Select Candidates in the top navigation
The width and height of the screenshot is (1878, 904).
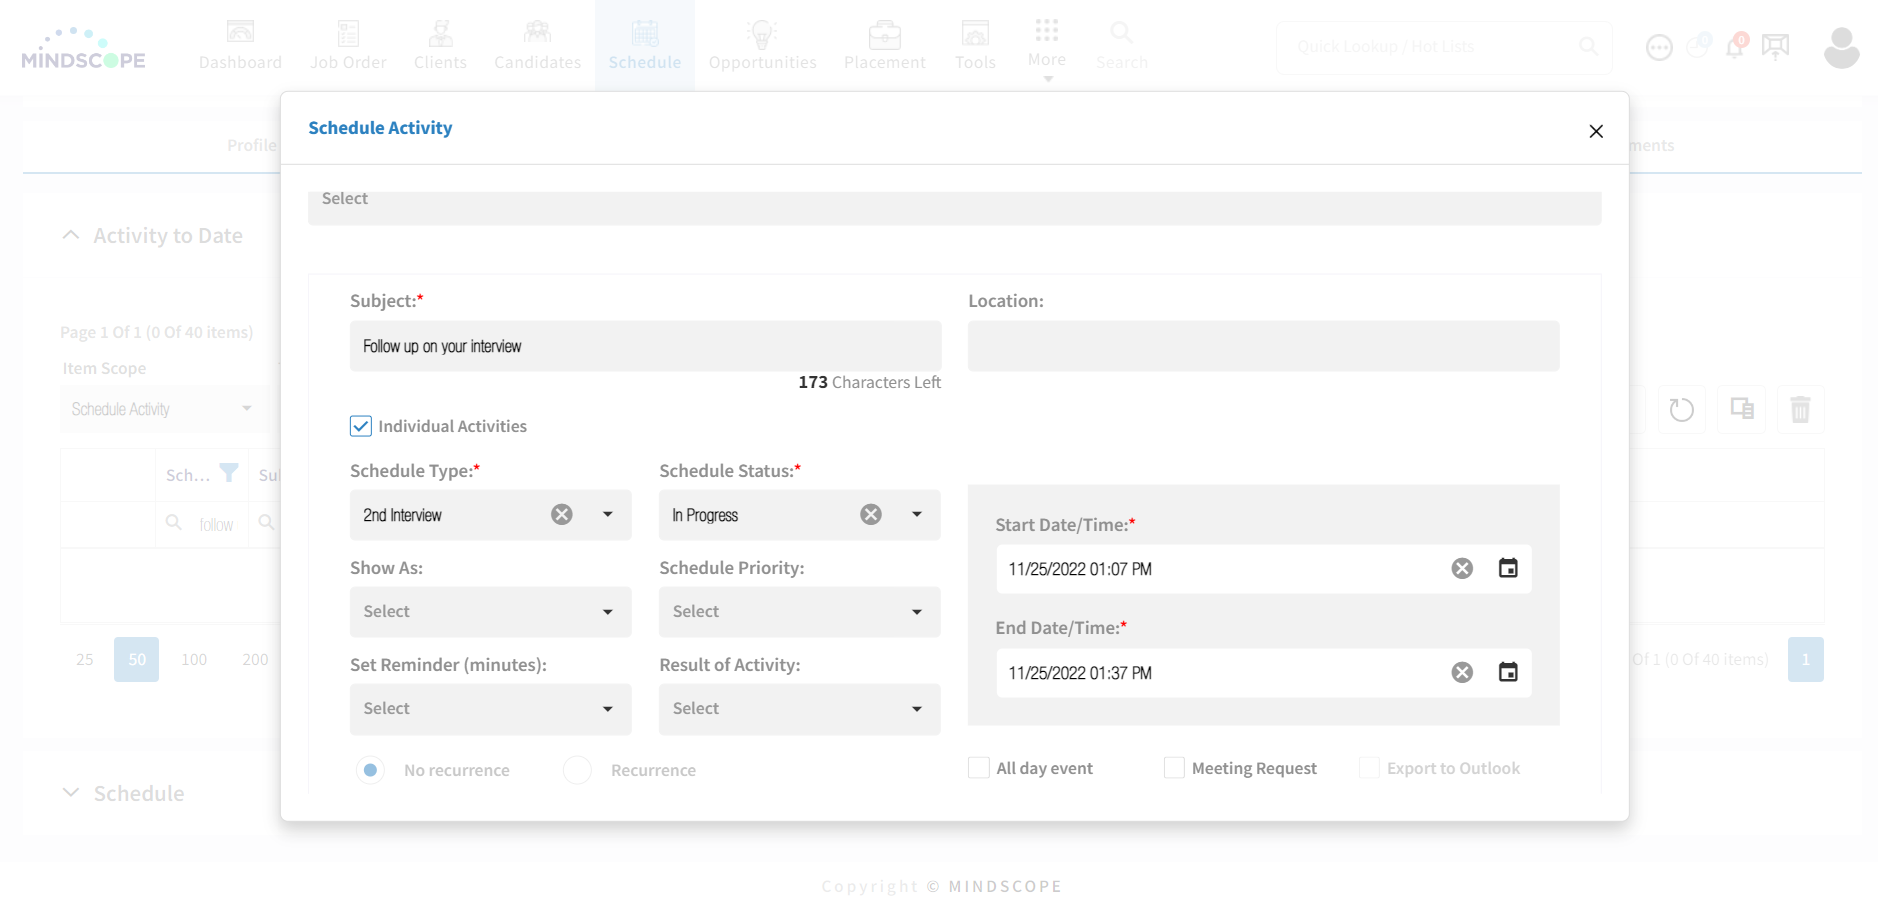tap(537, 46)
